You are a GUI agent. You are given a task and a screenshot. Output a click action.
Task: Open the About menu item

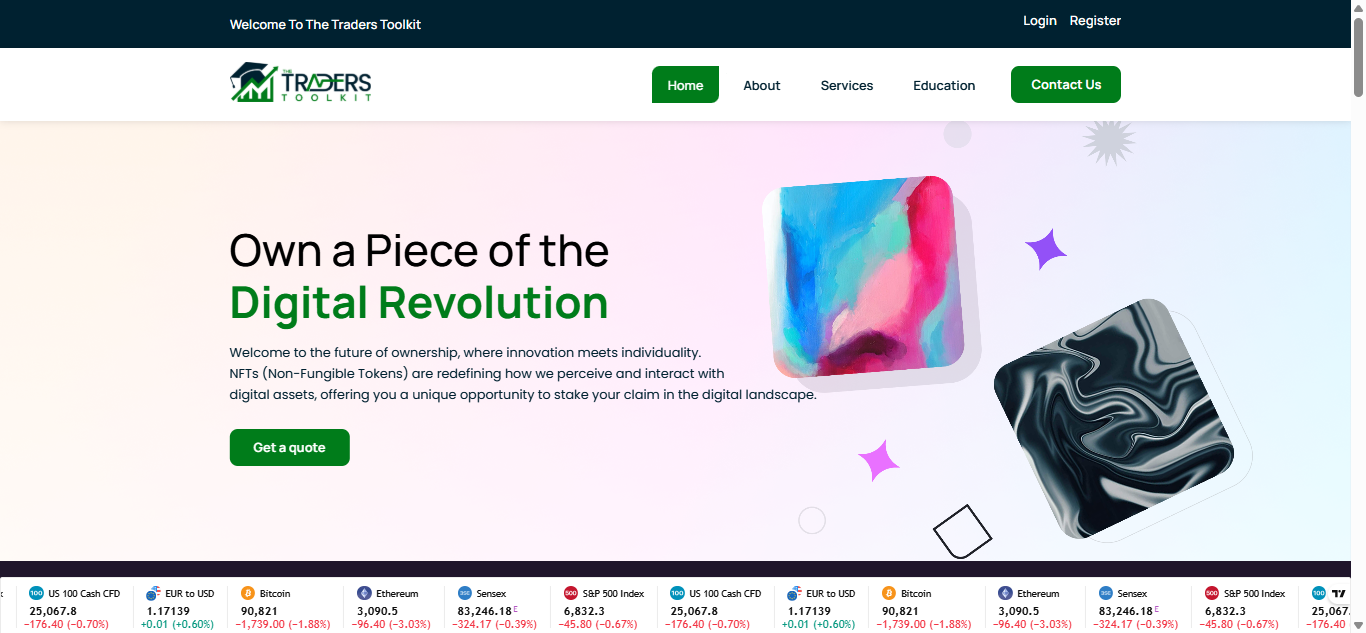click(762, 85)
